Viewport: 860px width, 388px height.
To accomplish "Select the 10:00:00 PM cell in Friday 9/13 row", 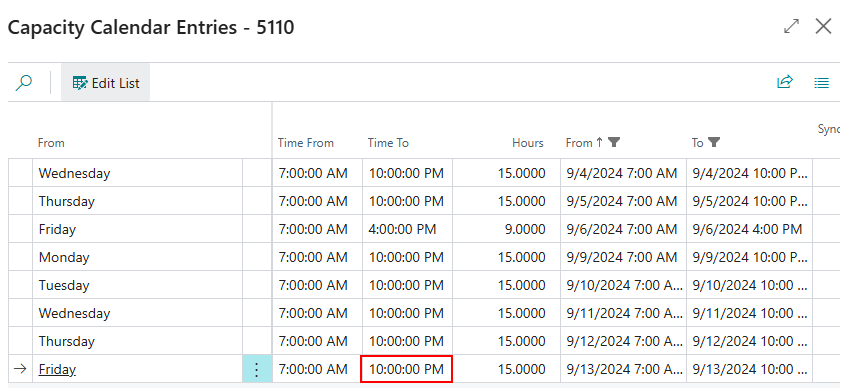I will (x=406, y=369).
